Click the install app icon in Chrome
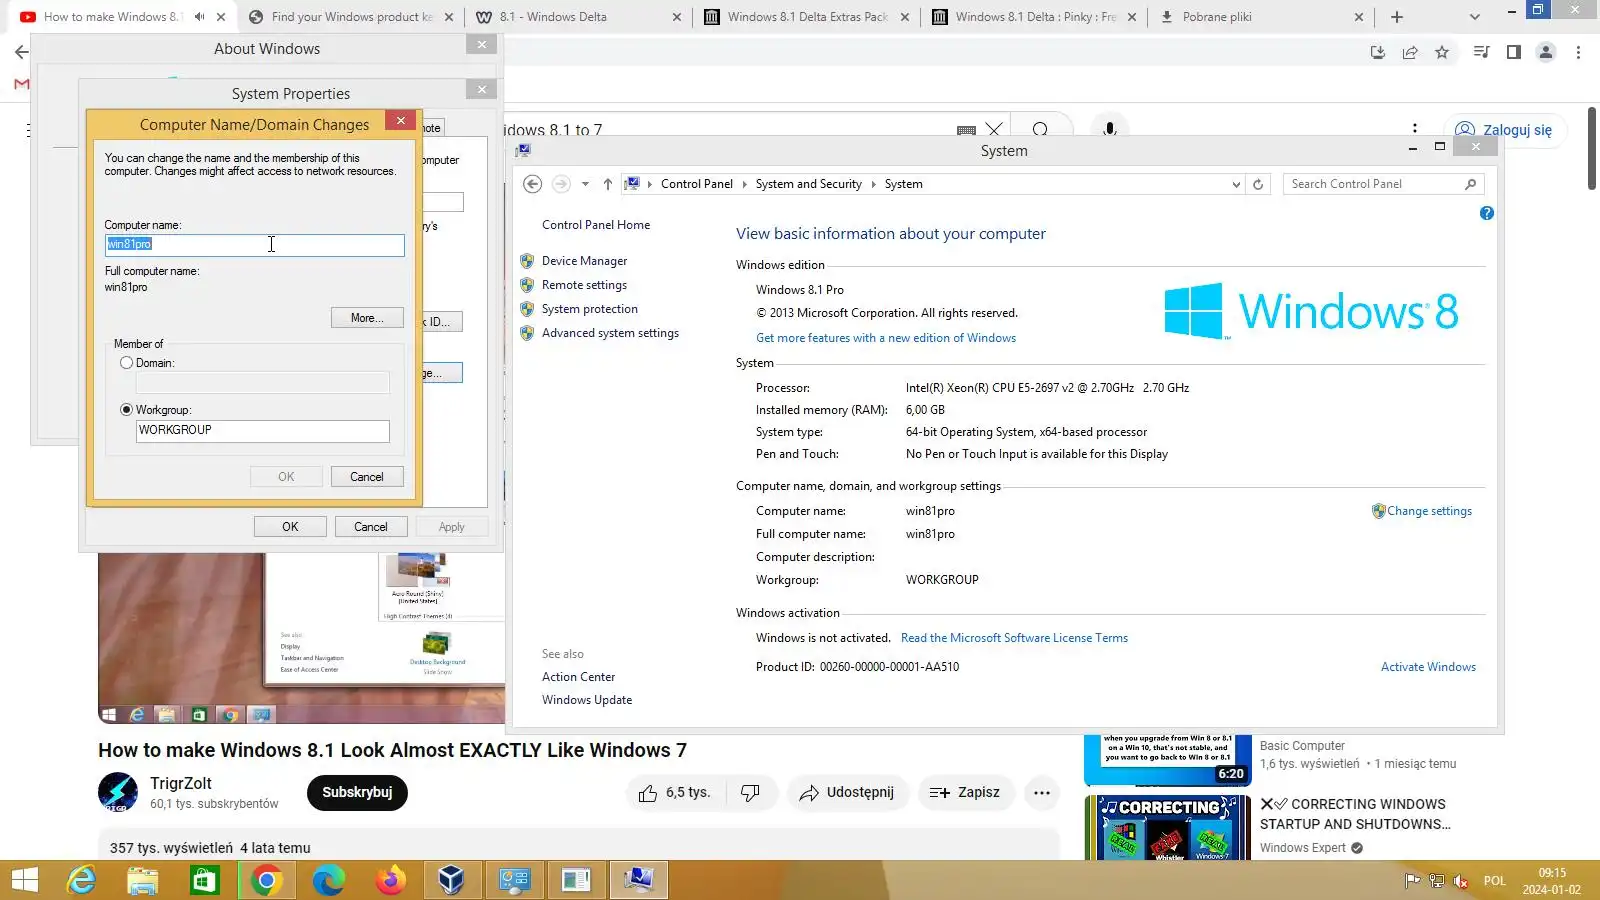The width and height of the screenshot is (1600, 900). 1378,52
